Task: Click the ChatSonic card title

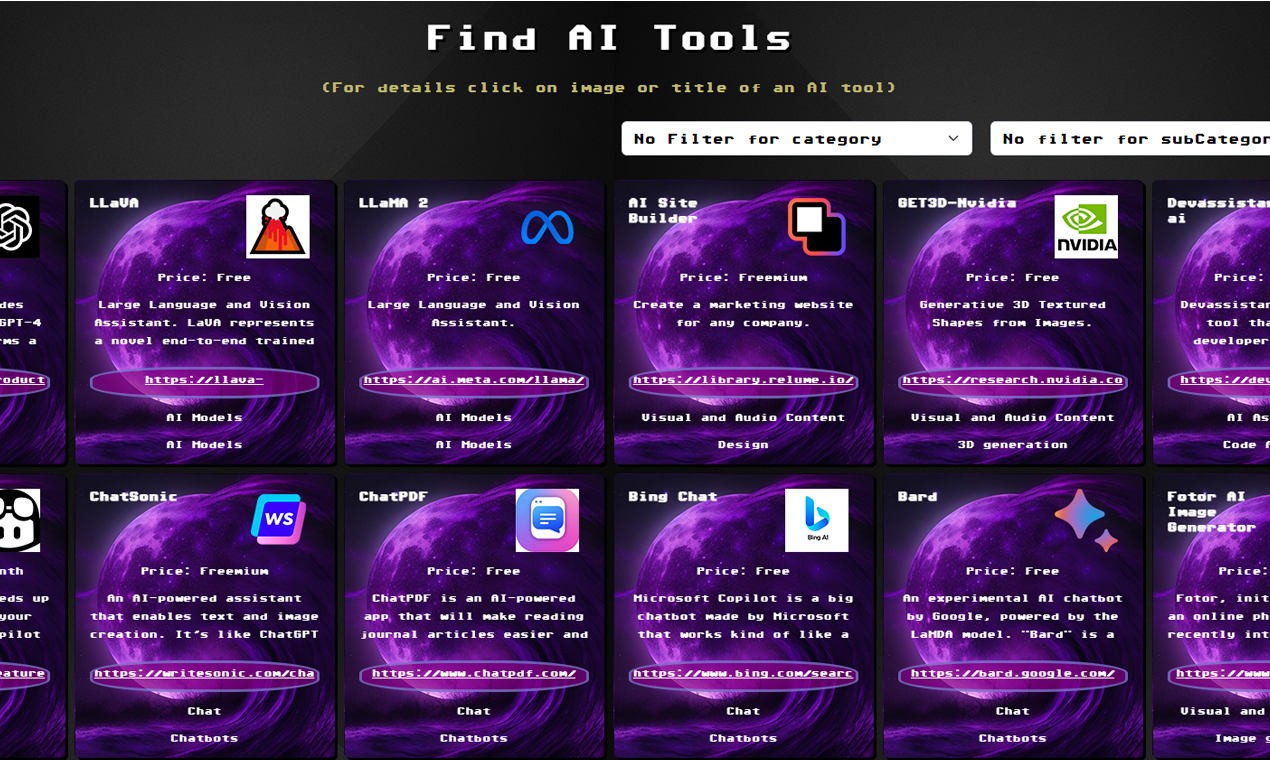Action: 133,497
